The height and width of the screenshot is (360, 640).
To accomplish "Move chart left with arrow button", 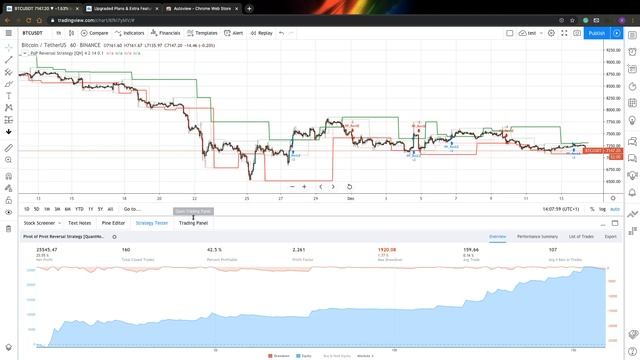I will 321,187.
